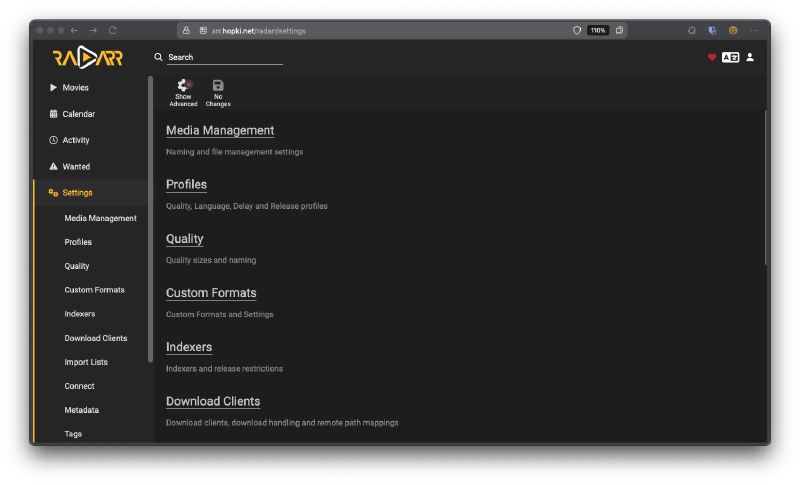Go to Calendar in the sidebar

(78, 114)
